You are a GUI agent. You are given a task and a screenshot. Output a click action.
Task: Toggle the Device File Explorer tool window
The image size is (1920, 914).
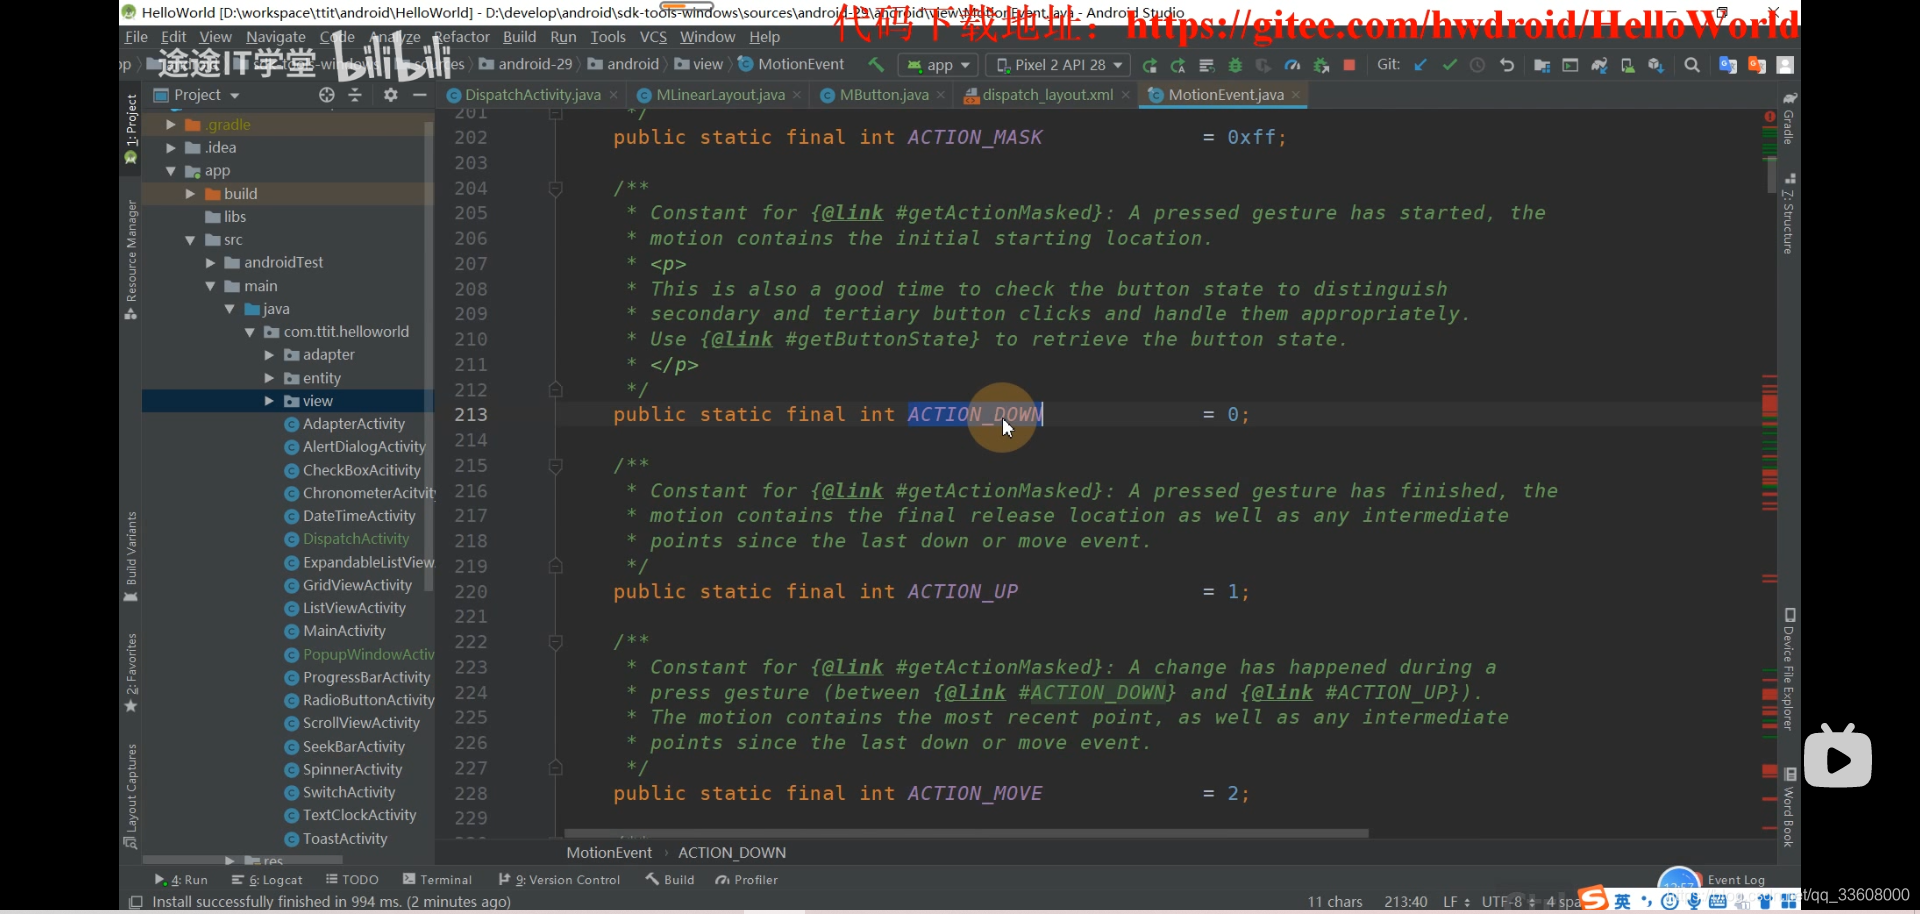pos(1789,669)
